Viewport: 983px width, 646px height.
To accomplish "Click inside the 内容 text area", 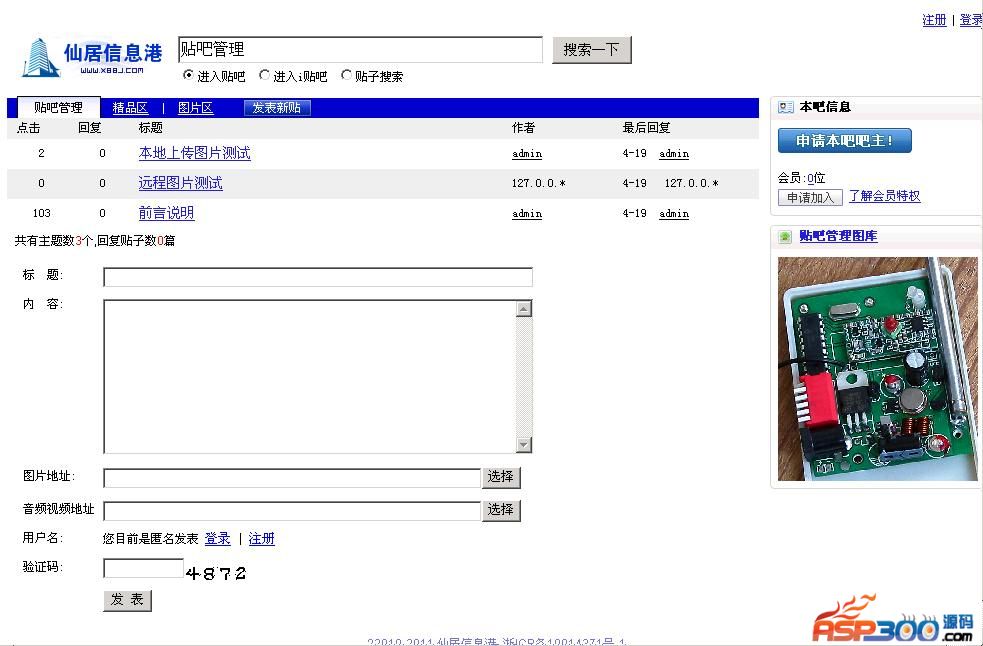I will [x=310, y=376].
